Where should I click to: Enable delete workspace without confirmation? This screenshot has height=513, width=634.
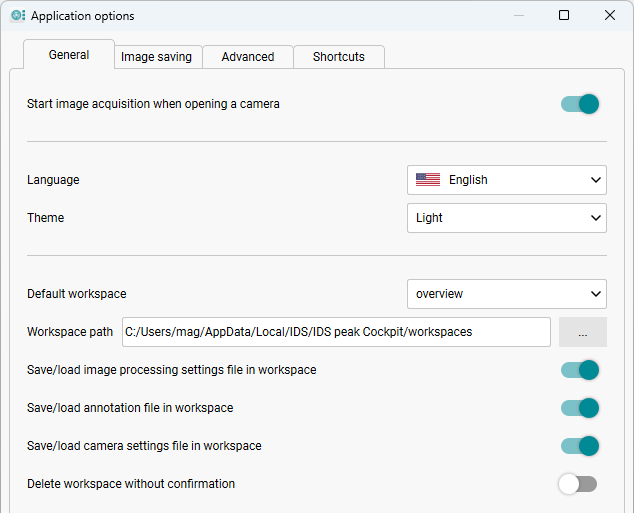pyautogui.click(x=578, y=484)
